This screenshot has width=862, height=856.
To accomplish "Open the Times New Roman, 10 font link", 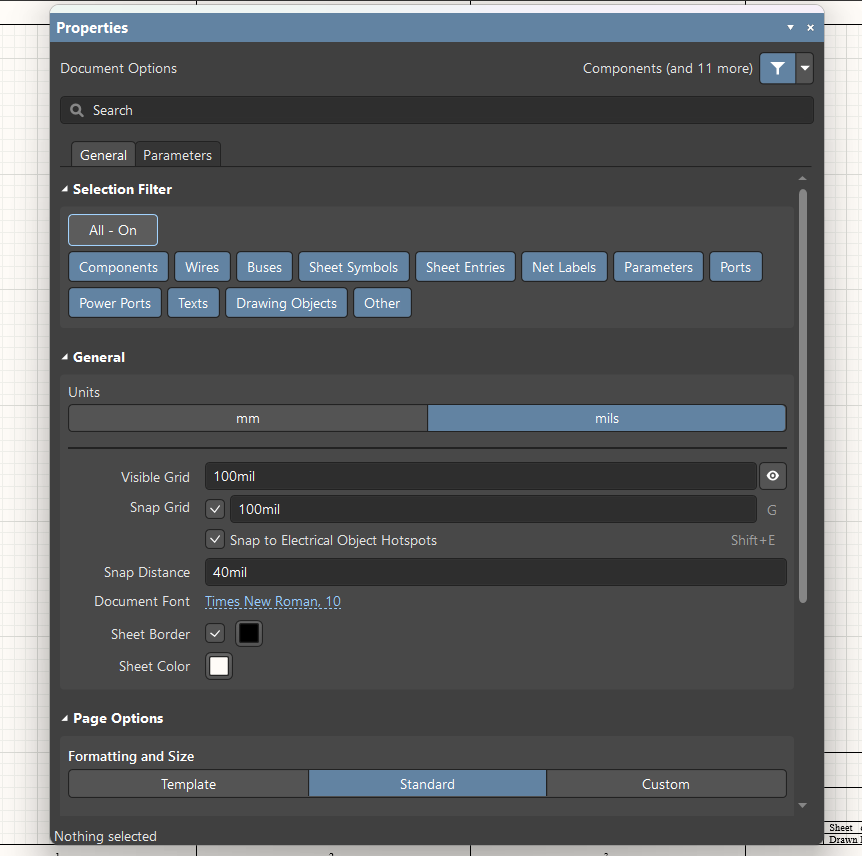I will tap(273, 601).
